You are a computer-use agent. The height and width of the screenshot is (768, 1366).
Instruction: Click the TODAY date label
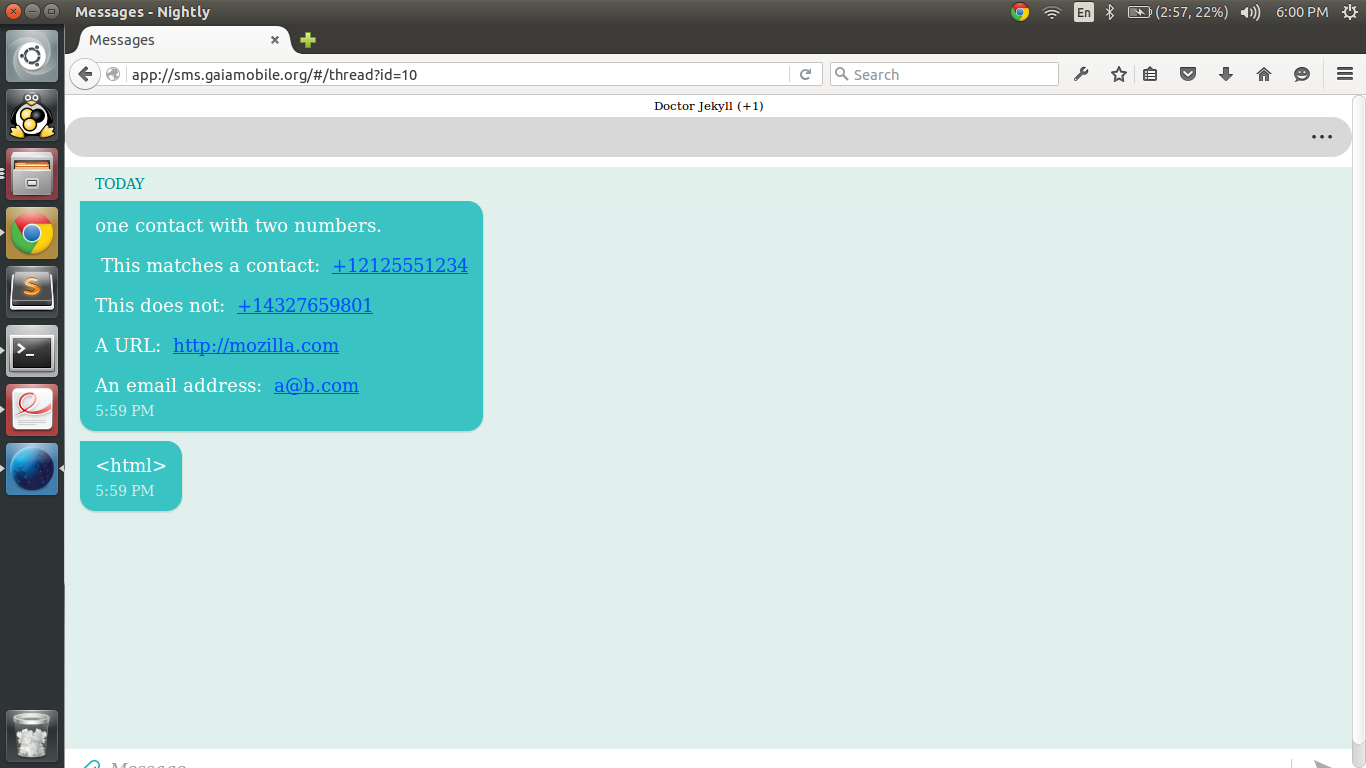120,184
